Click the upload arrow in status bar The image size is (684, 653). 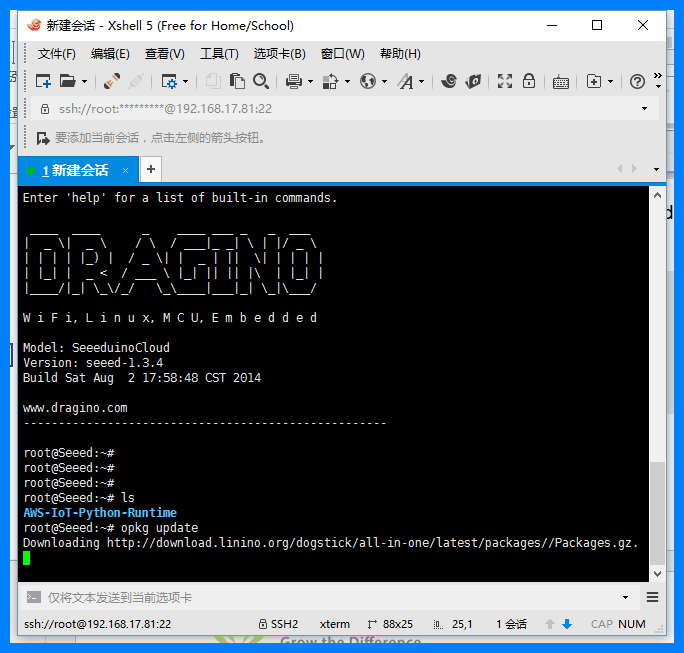550,624
